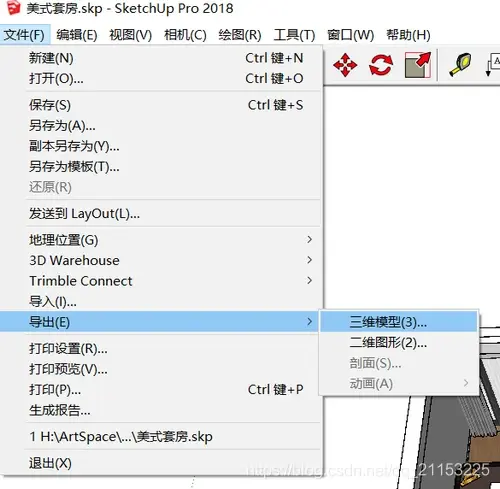Screen dimensions: 500x489
Task: Choose 打印设置(R)... menu entry
Action: tap(161, 349)
